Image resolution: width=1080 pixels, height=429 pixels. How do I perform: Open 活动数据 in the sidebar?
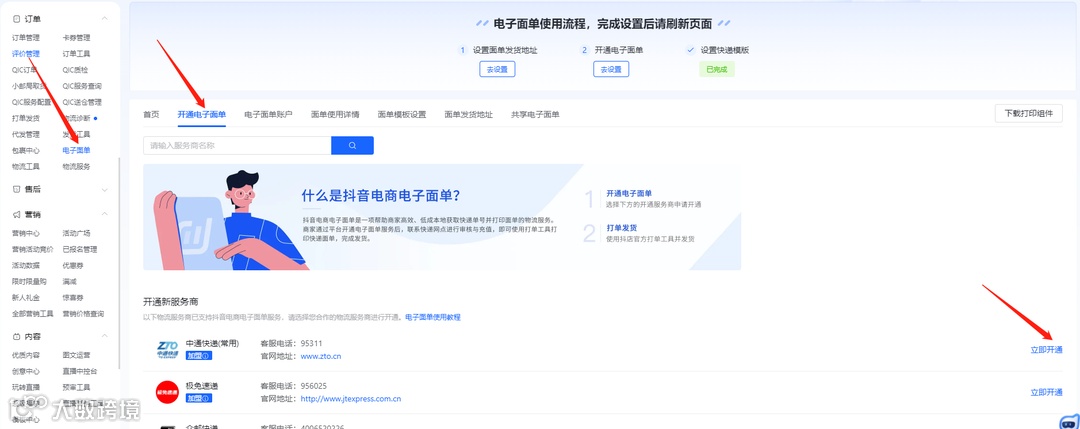pyautogui.click(x=25, y=265)
